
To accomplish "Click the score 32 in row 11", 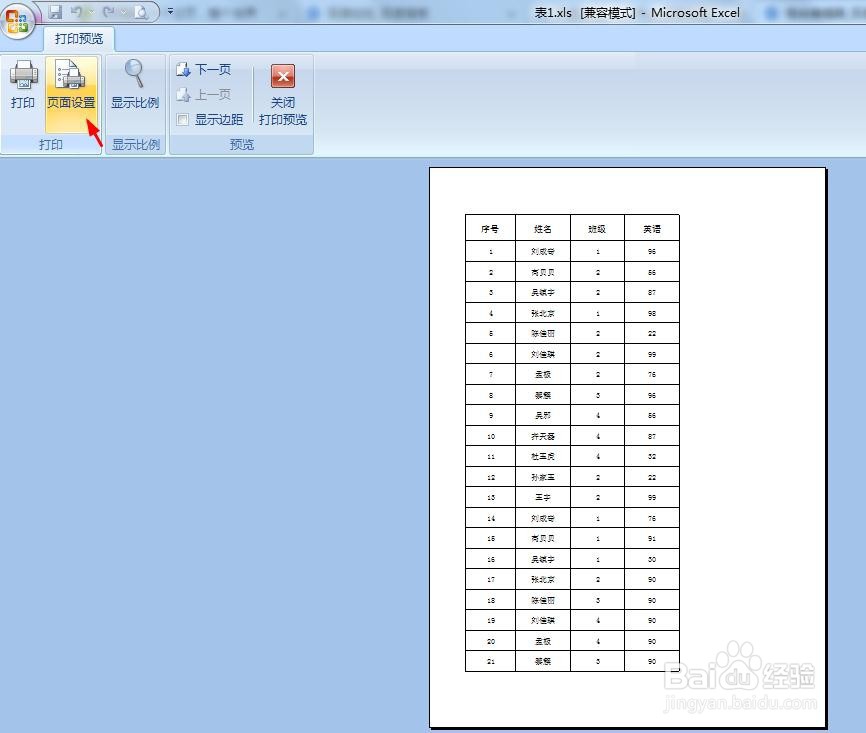I will (652, 457).
